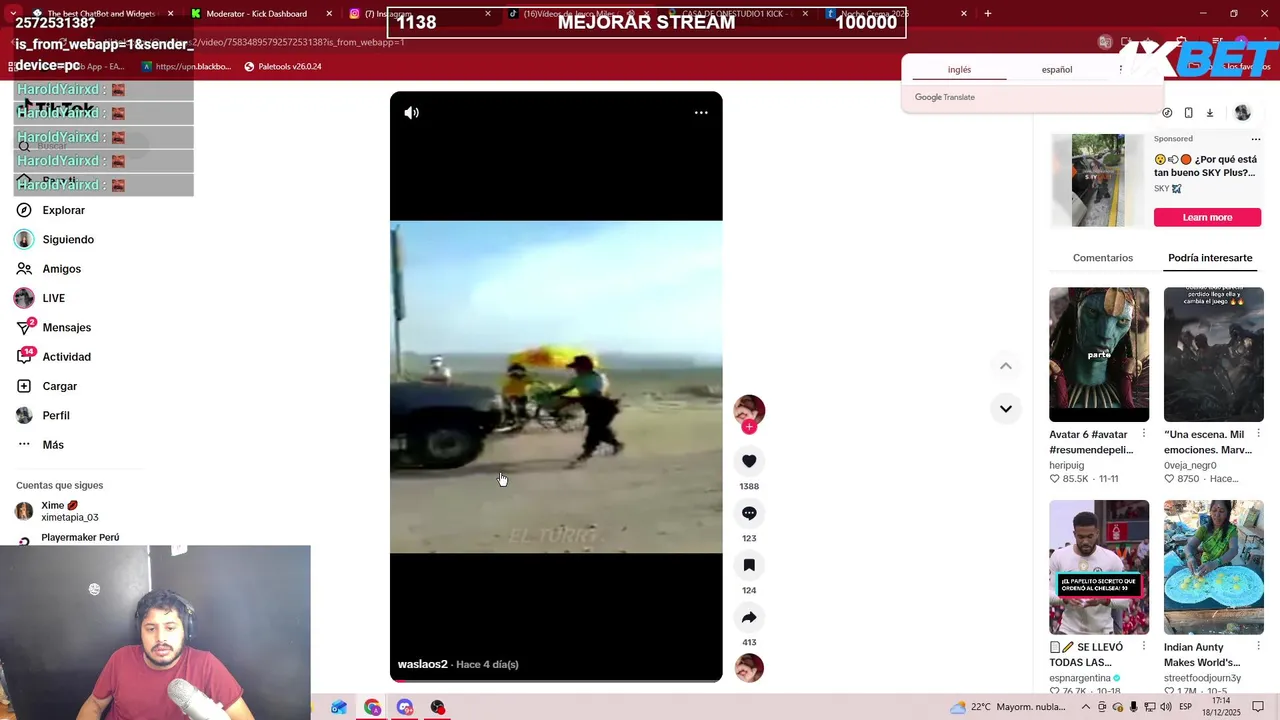
Task: Open Google Translate popup options menu
Action: tap(1121, 70)
